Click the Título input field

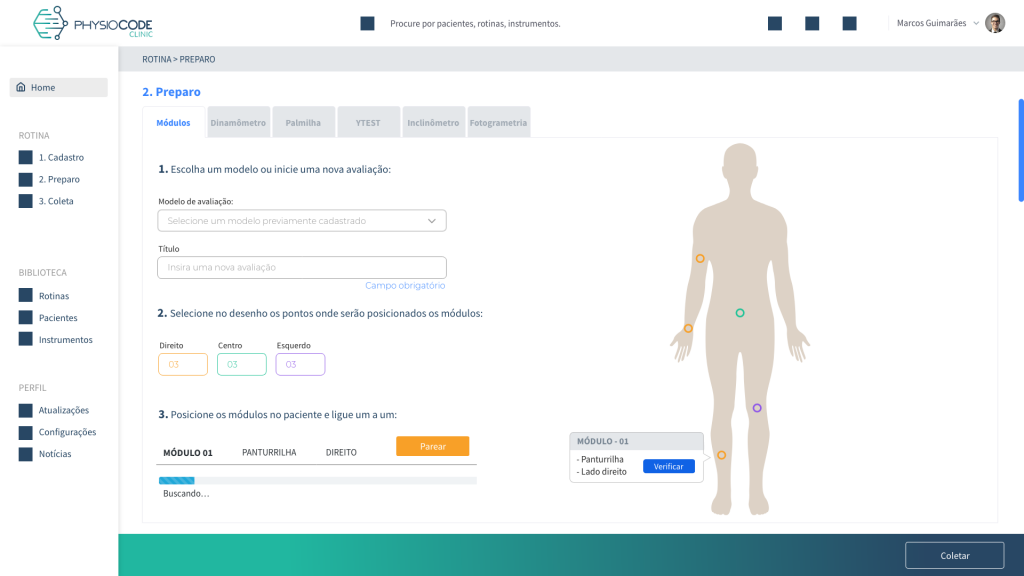[x=302, y=267]
